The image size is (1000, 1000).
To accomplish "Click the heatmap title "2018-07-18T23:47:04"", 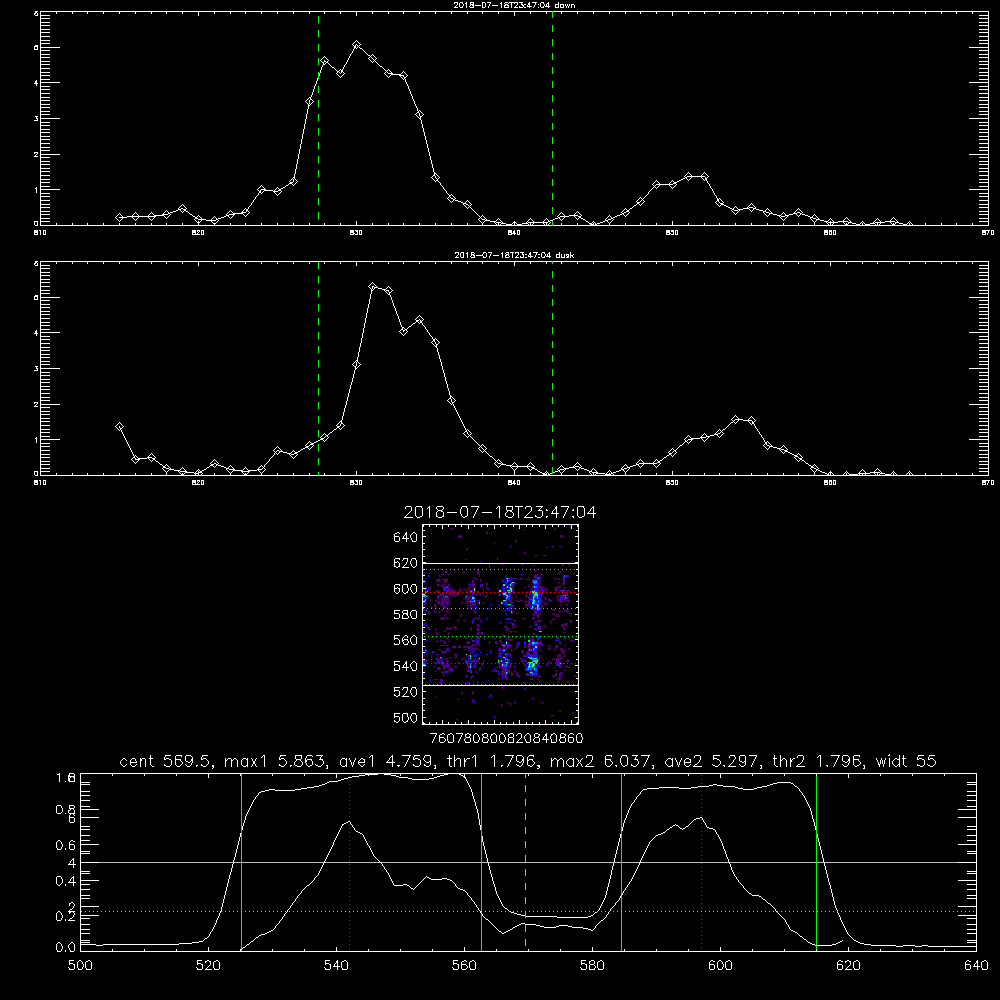I will (500, 512).
